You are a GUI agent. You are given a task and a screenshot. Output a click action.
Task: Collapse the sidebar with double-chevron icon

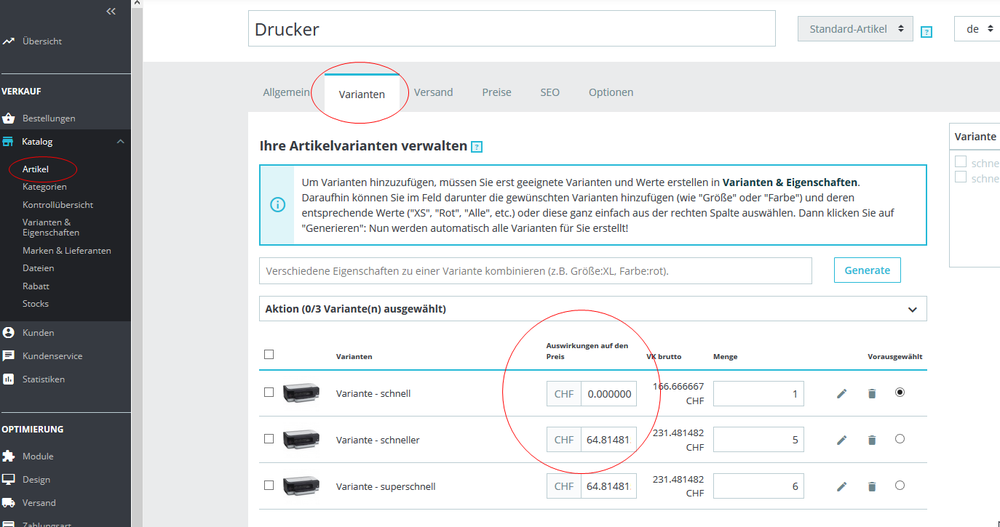click(111, 11)
